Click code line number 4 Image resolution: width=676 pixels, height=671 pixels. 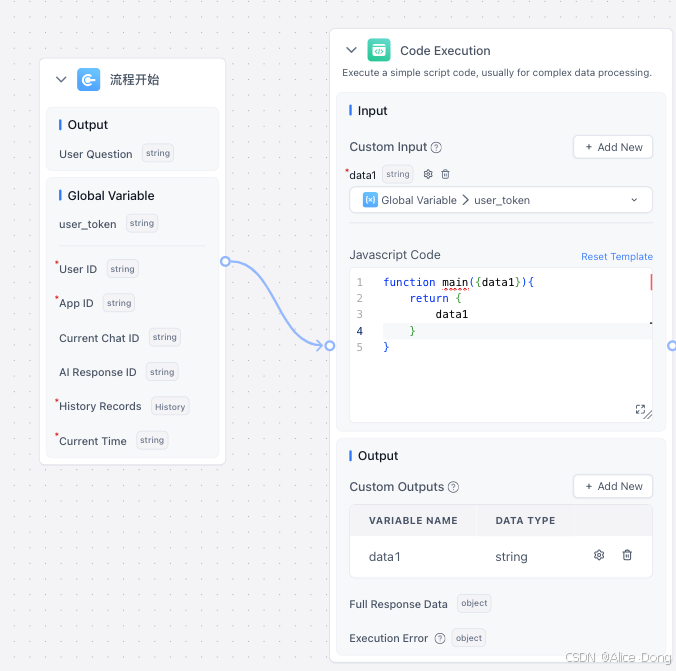(360, 331)
